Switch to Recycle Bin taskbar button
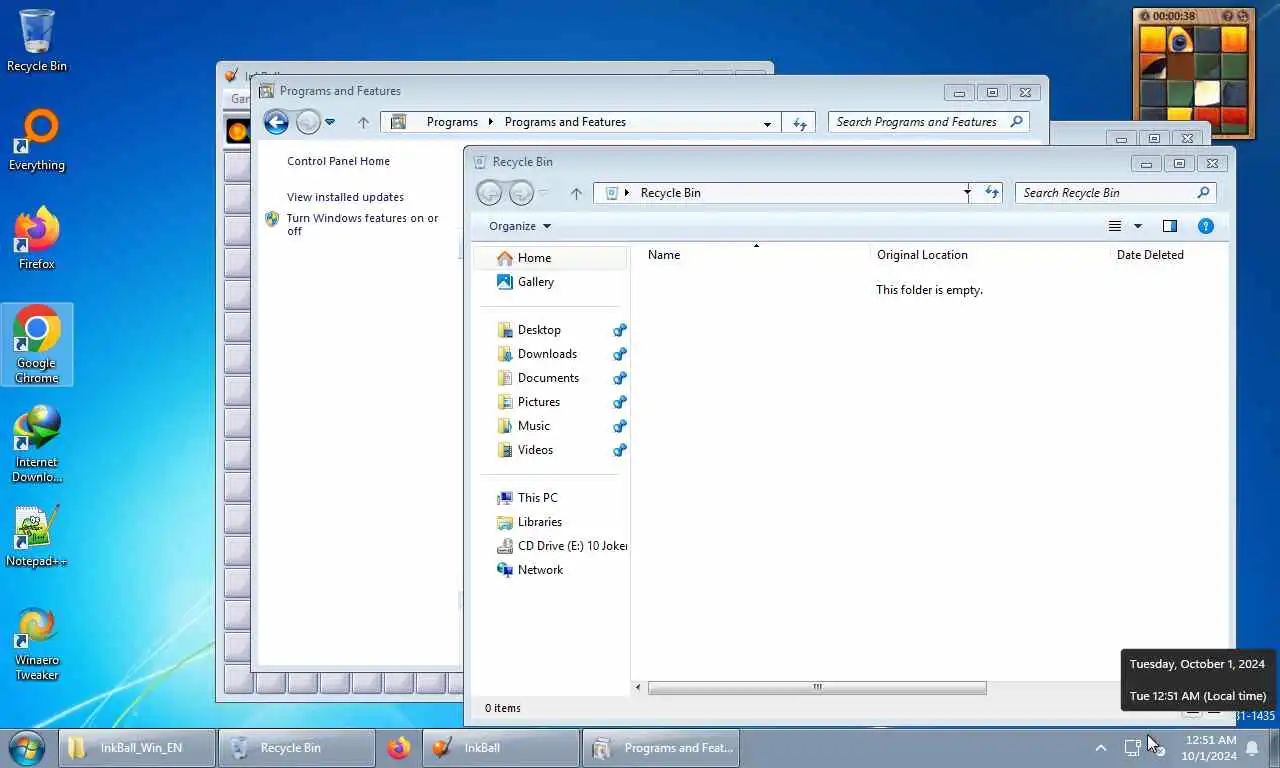1280x768 pixels. 297,748
